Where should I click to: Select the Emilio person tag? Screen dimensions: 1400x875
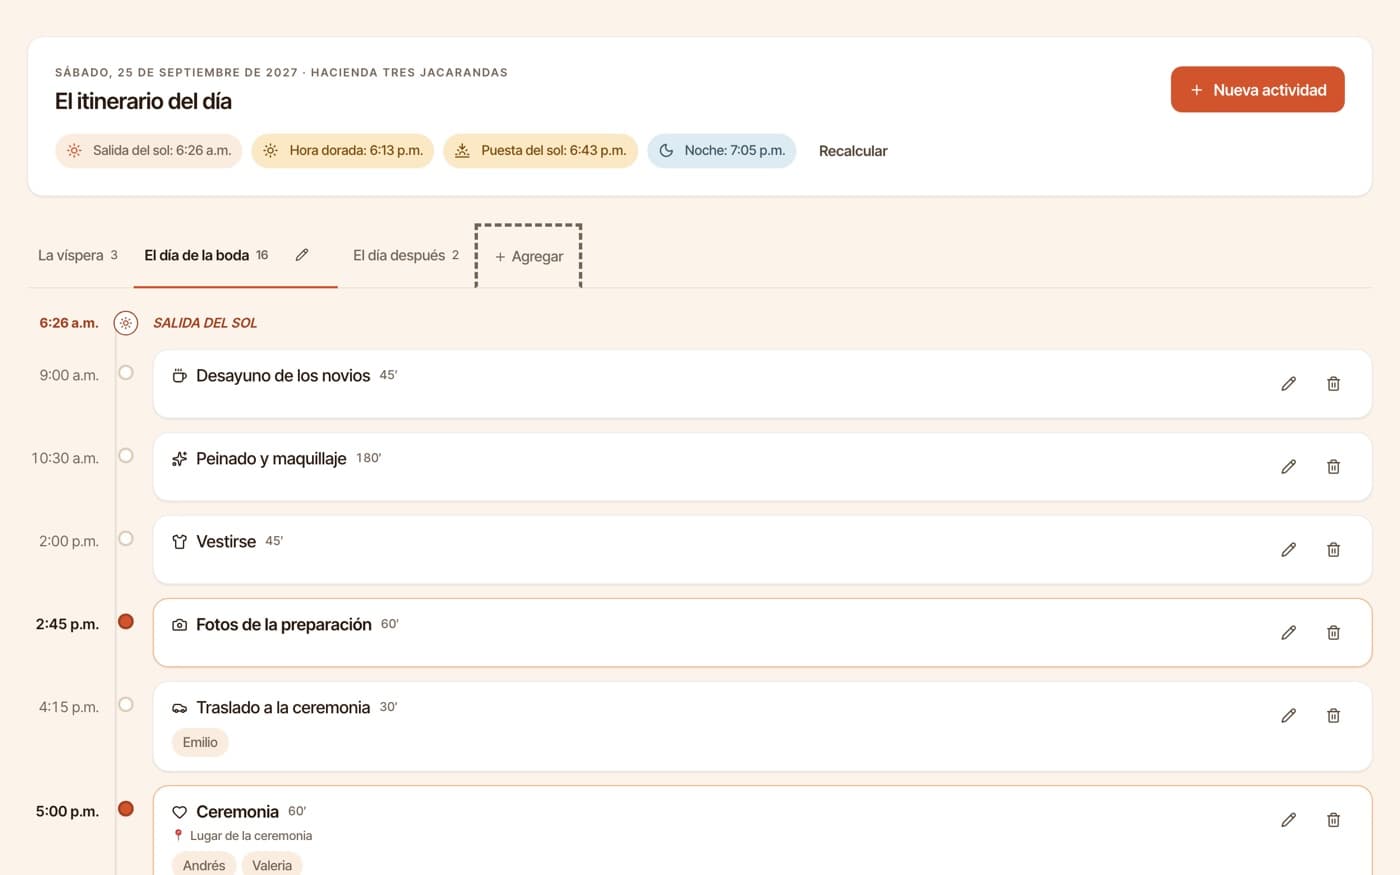tap(200, 743)
